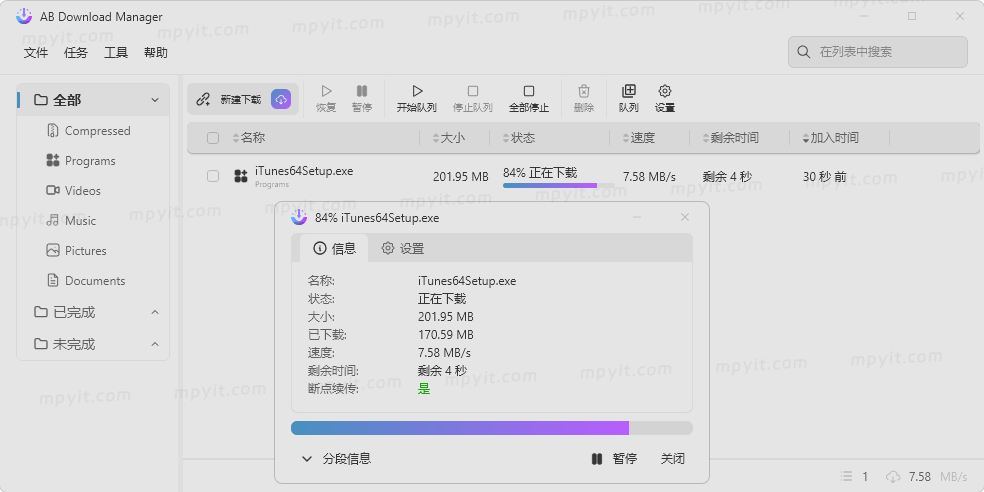Click 暂停 button in download dialog
The image size is (984, 492).
click(614, 459)
